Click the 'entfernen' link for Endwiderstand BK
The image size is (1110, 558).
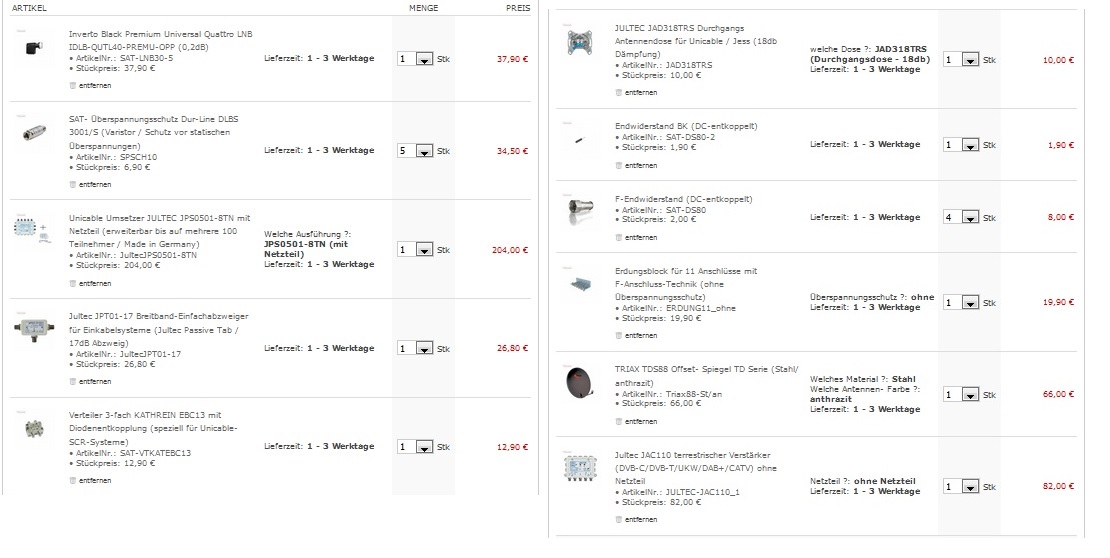pos(641,165)
